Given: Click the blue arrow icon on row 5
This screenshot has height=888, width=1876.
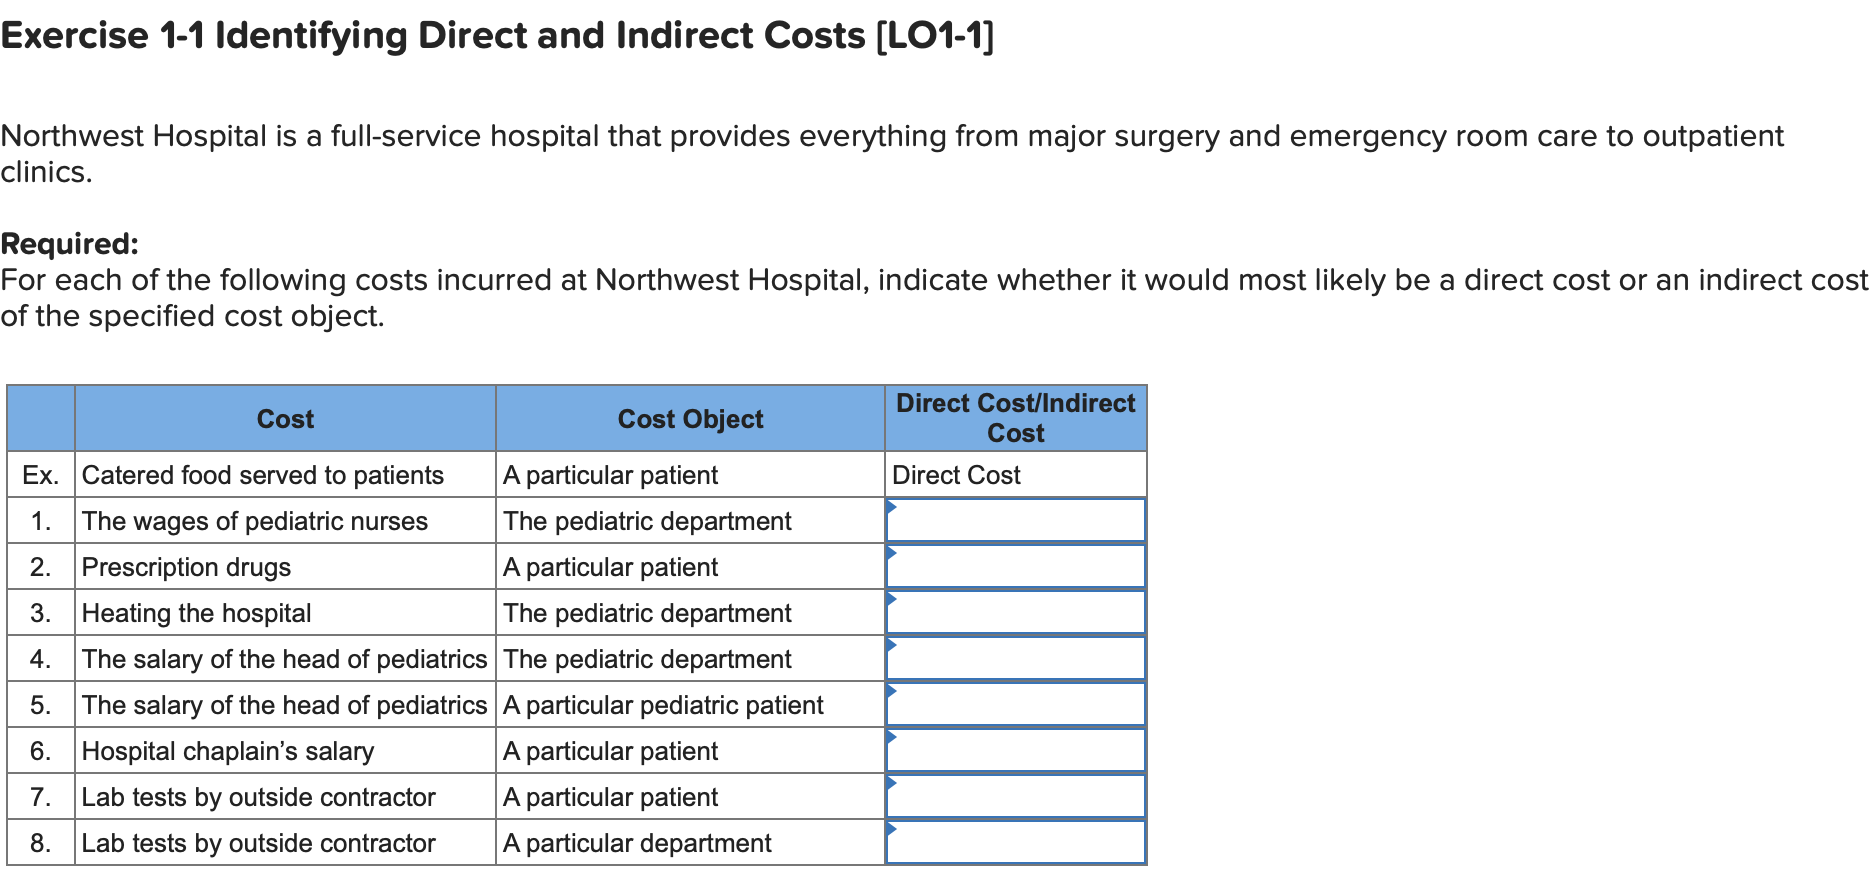Looking at the screenshot, I should tap(890, 690).
